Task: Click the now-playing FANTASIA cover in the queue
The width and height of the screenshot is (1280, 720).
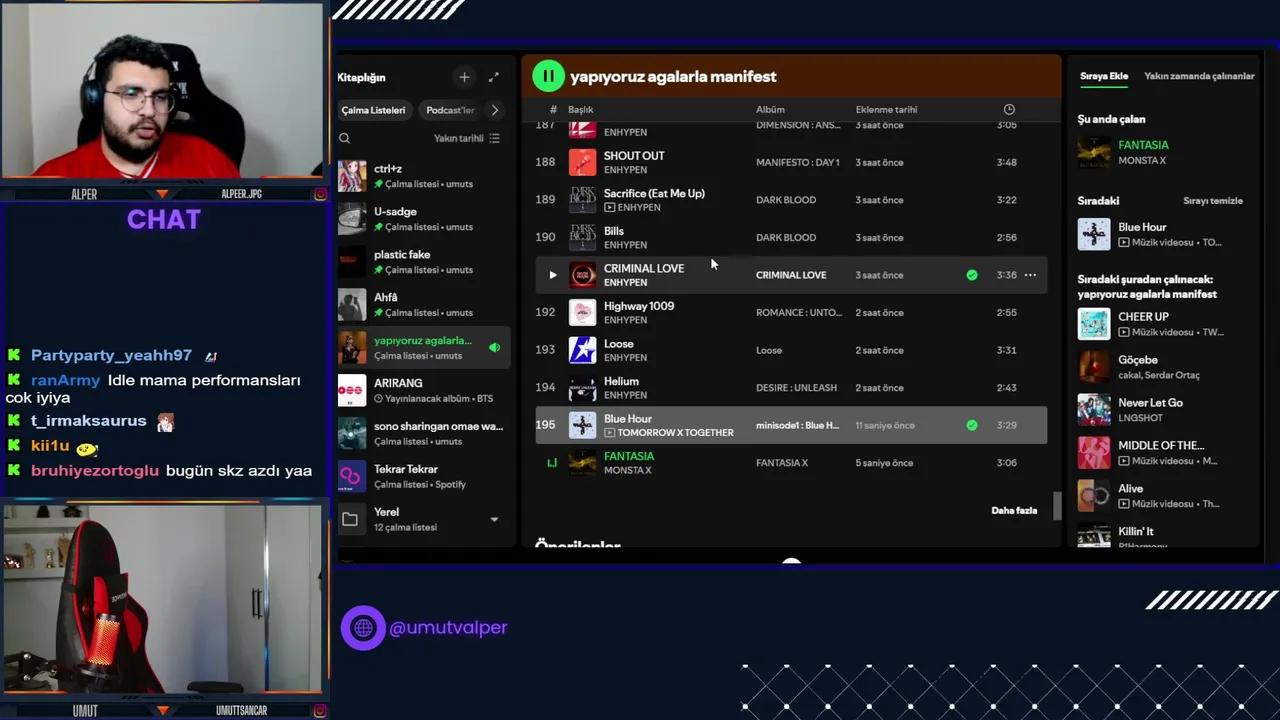Action: 1094,152
